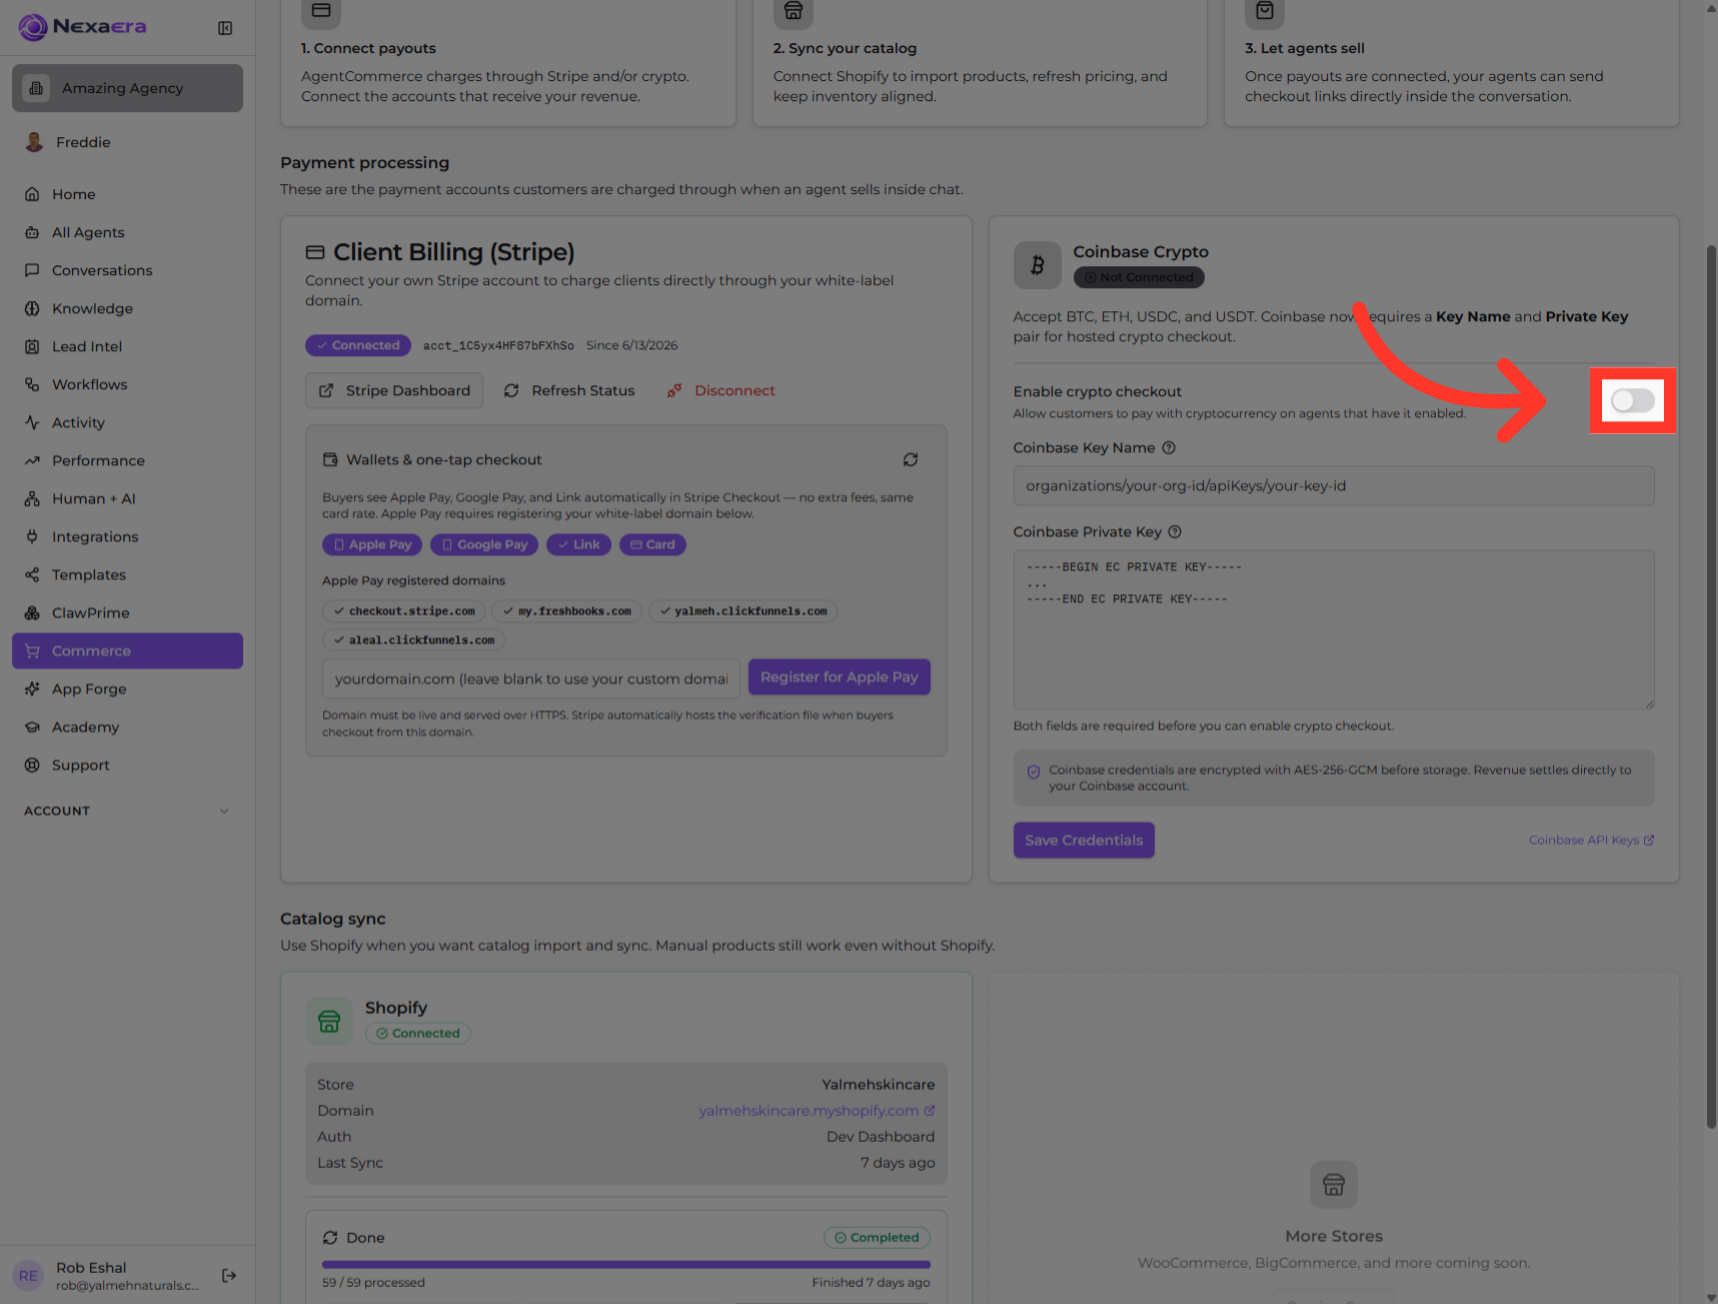Disconnect the Stripe account

click(x=721, y=390)
